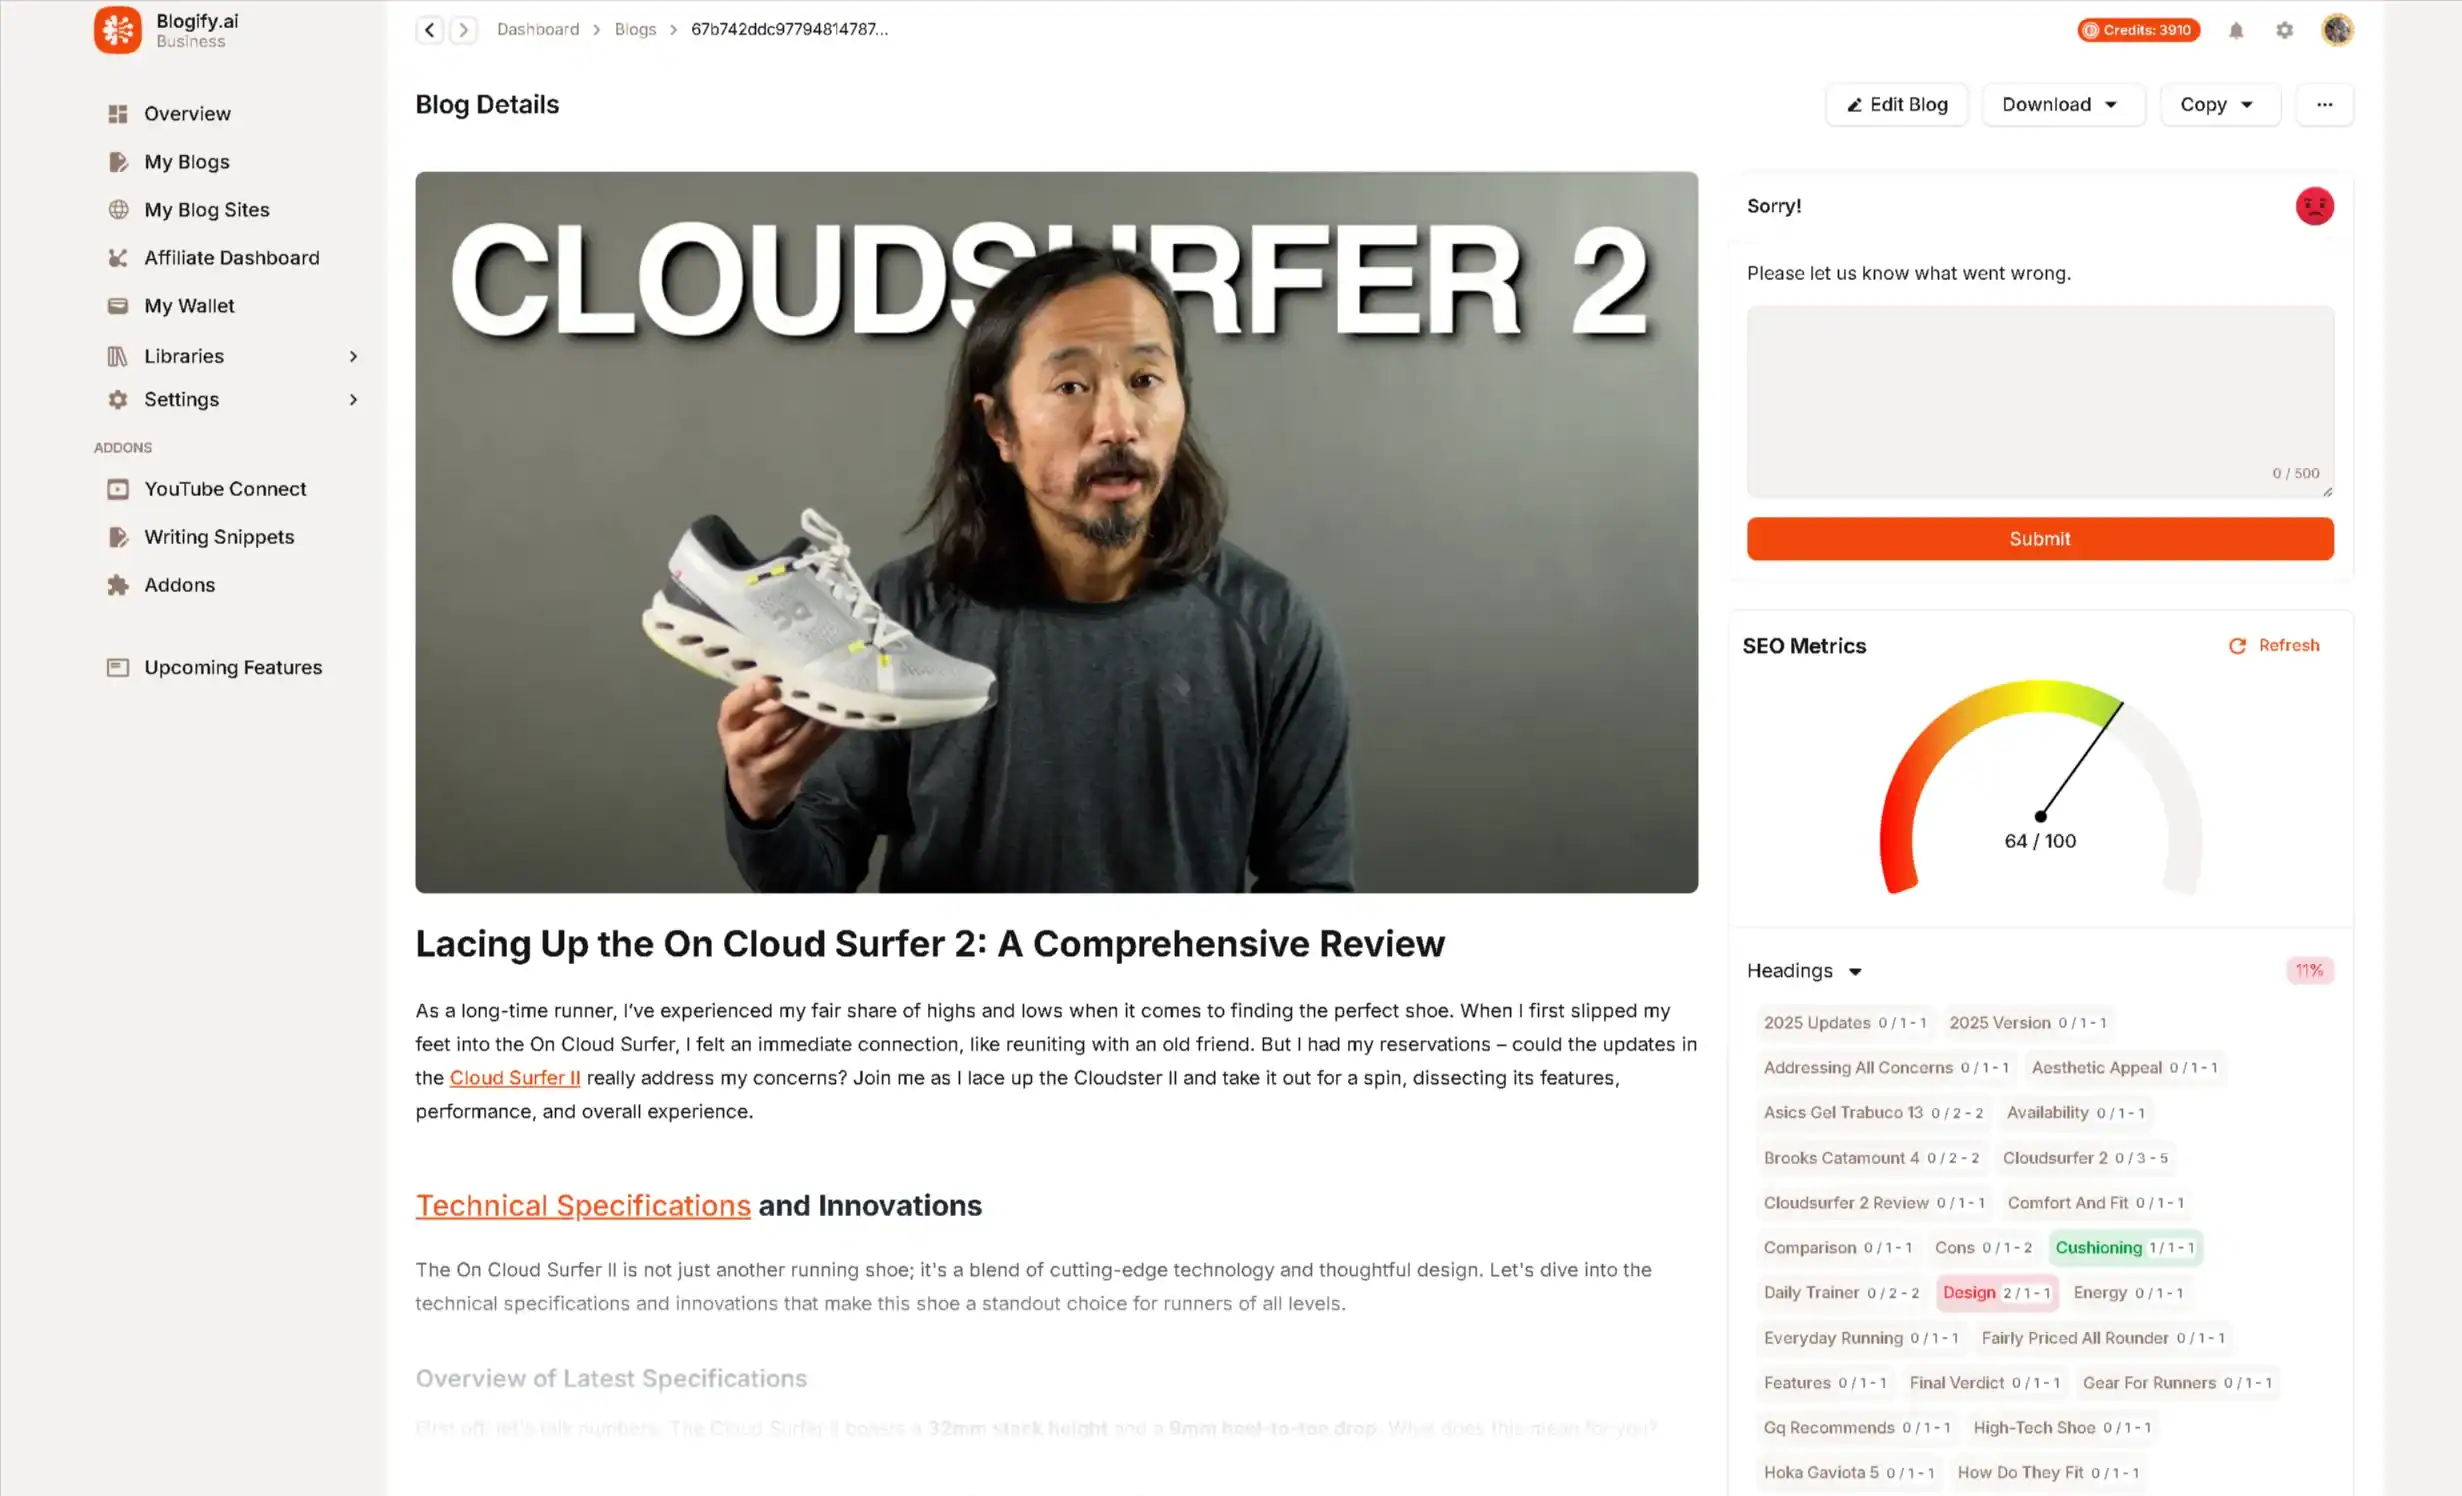Open the Download dropdown
The image size is (2462, 1496).
[2063, 104]
